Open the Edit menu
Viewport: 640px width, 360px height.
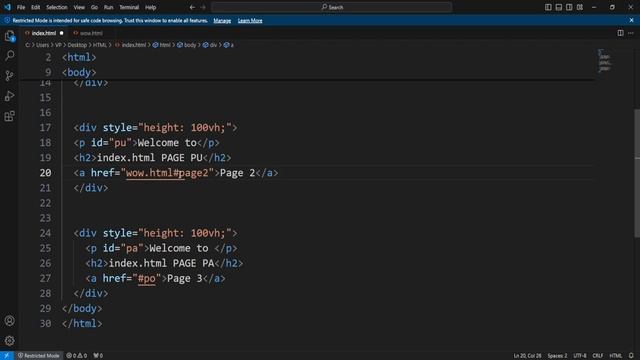pyautogui.click(x=36, y=7)
